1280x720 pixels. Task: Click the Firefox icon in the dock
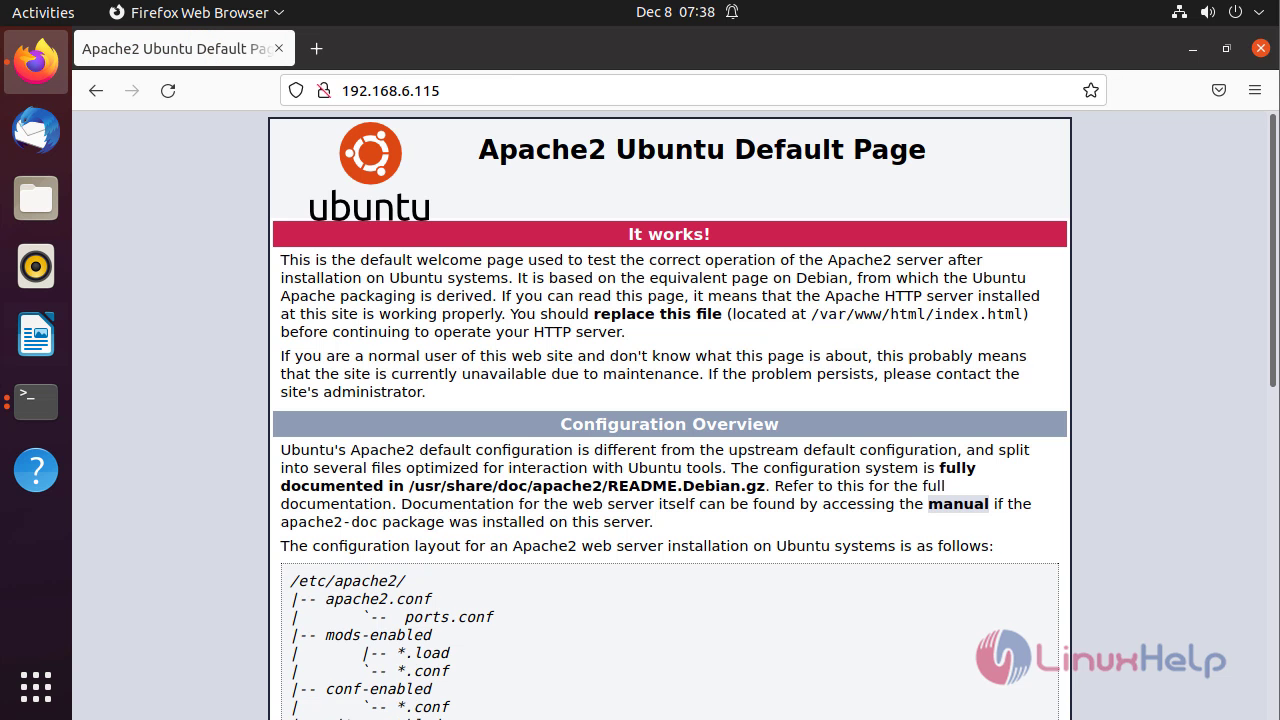point(36,62)
